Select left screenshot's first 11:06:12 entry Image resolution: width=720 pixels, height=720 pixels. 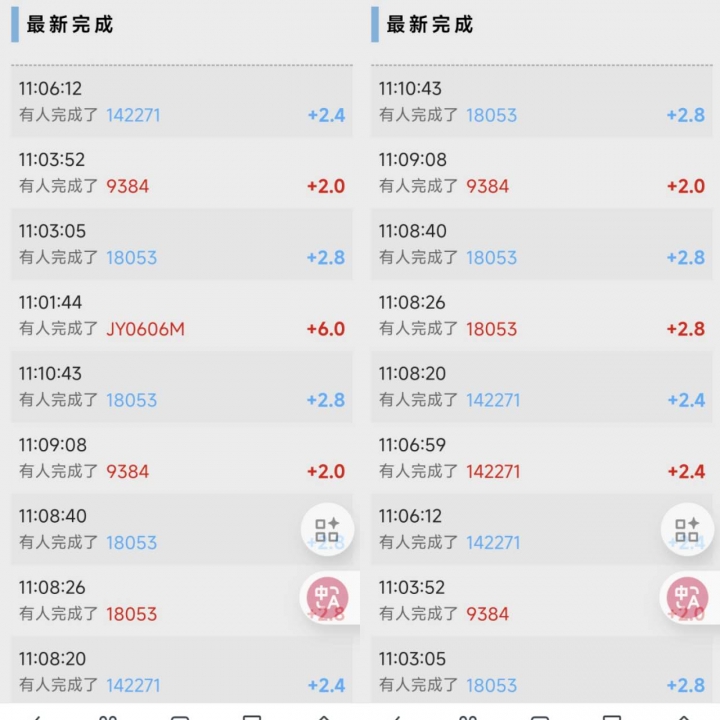(182, 101)
